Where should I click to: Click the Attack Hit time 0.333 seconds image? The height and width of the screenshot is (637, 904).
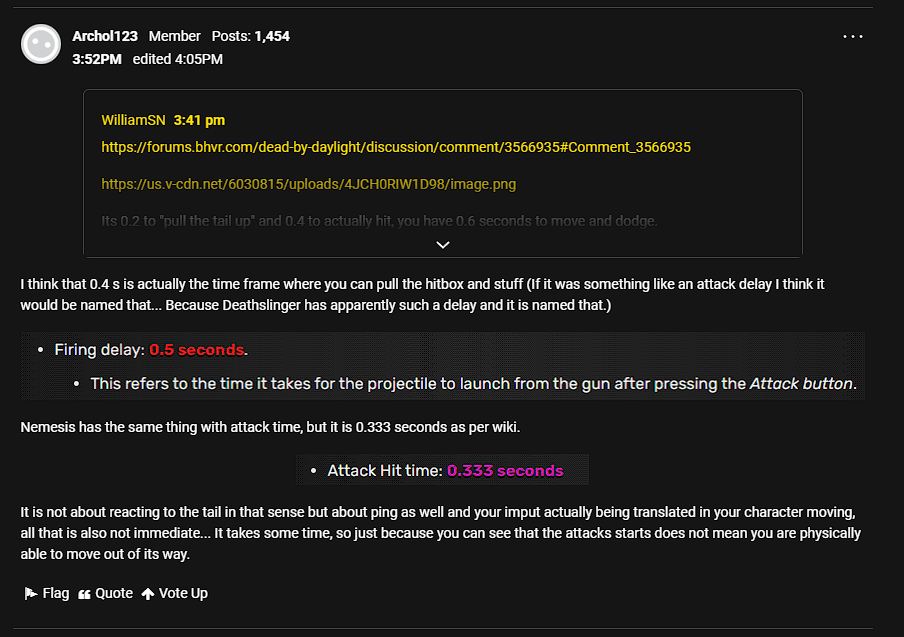pyautogui.click(x=443, y=470)
